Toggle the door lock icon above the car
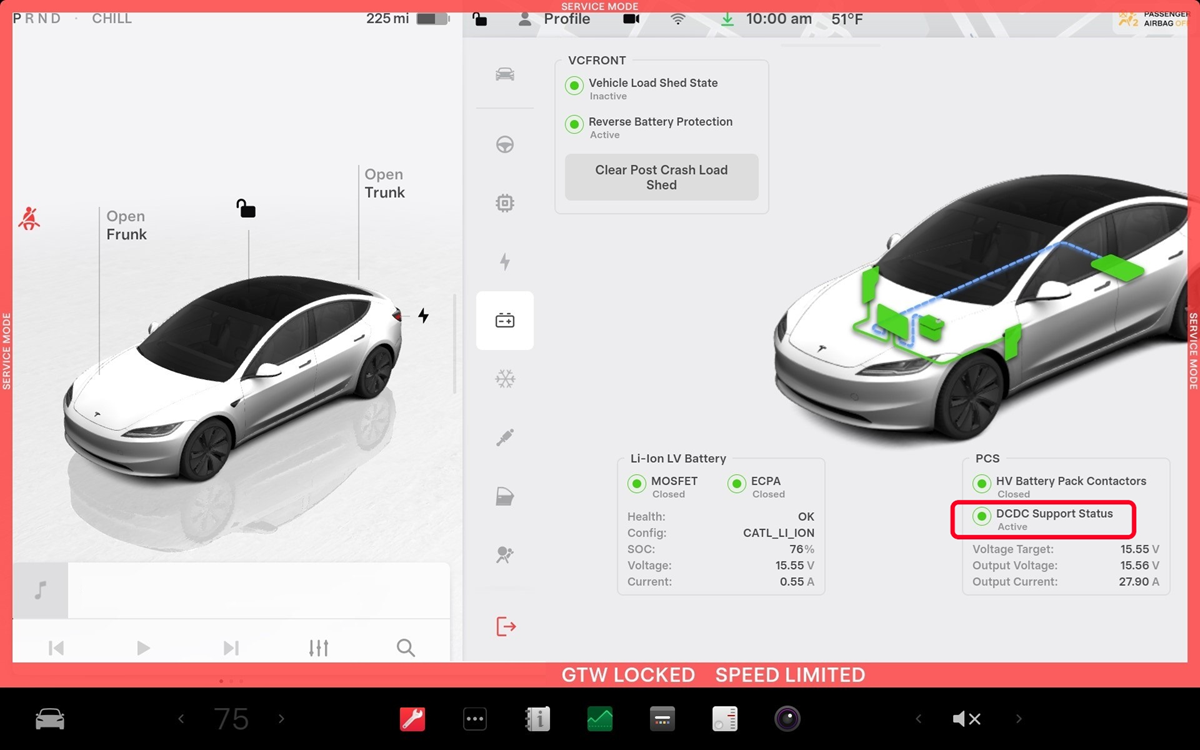The height and width of the screenshot is (750, 1200). (246, 208)
